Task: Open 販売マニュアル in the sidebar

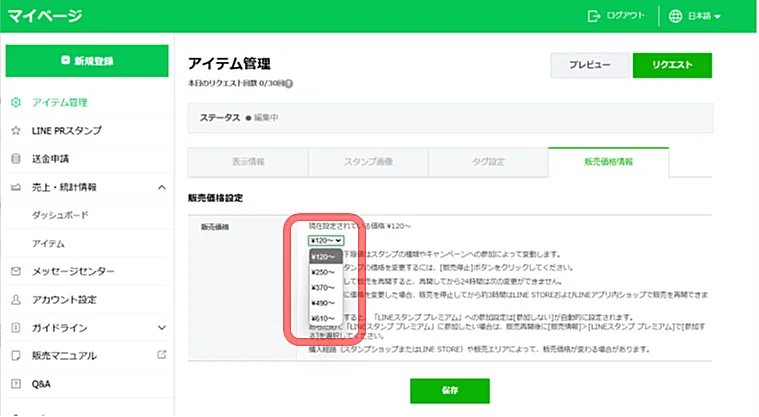Action: (x=64, y=355)
